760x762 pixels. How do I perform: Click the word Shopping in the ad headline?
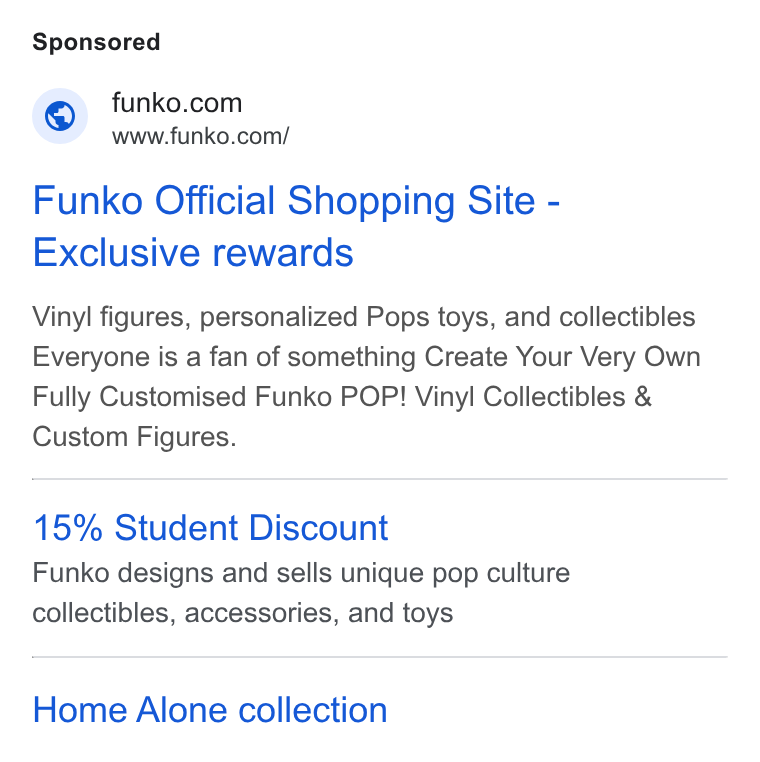[x=371, y=202]
